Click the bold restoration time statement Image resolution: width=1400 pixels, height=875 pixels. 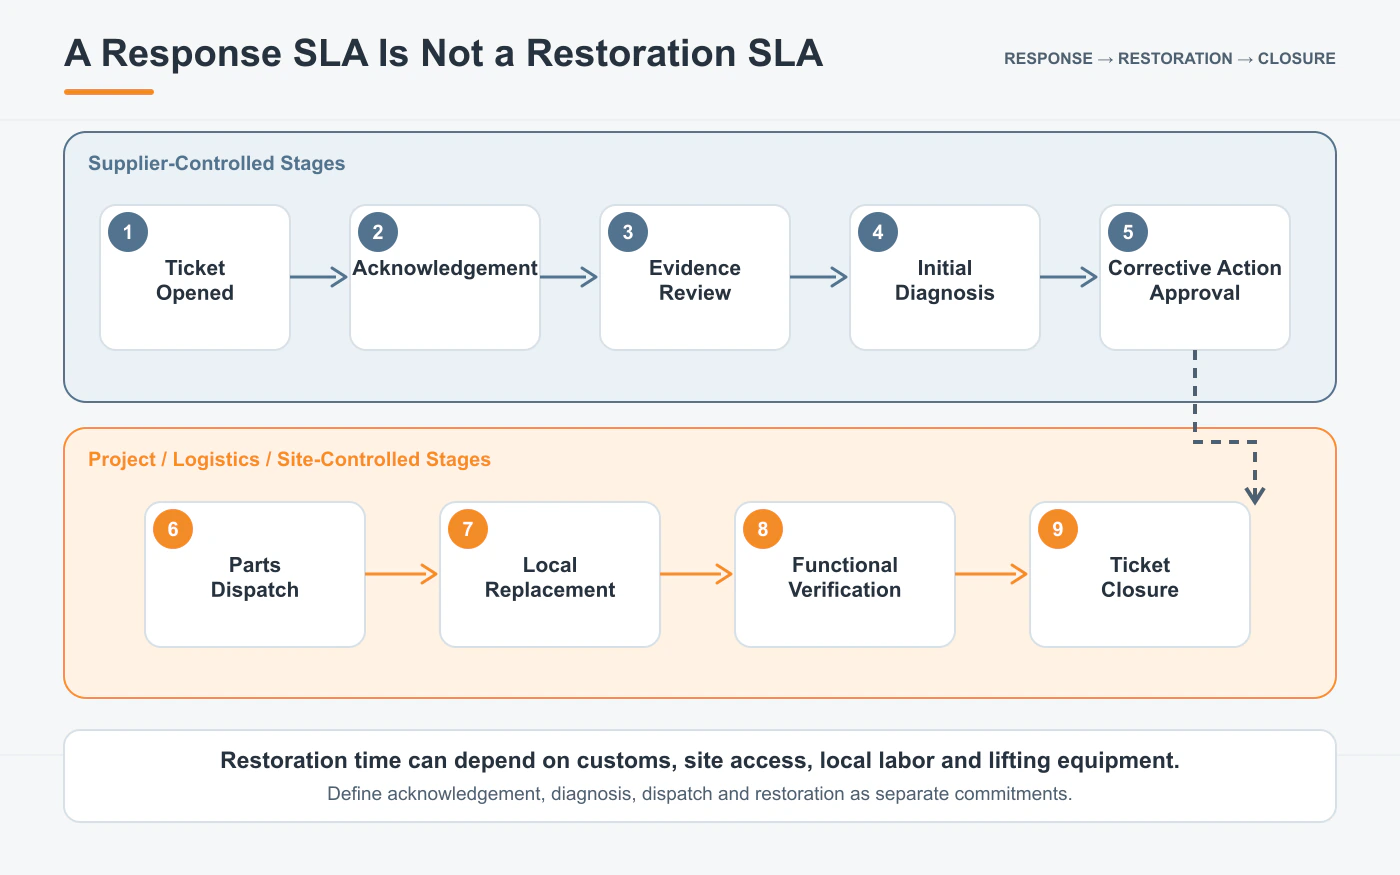(700, 761)
